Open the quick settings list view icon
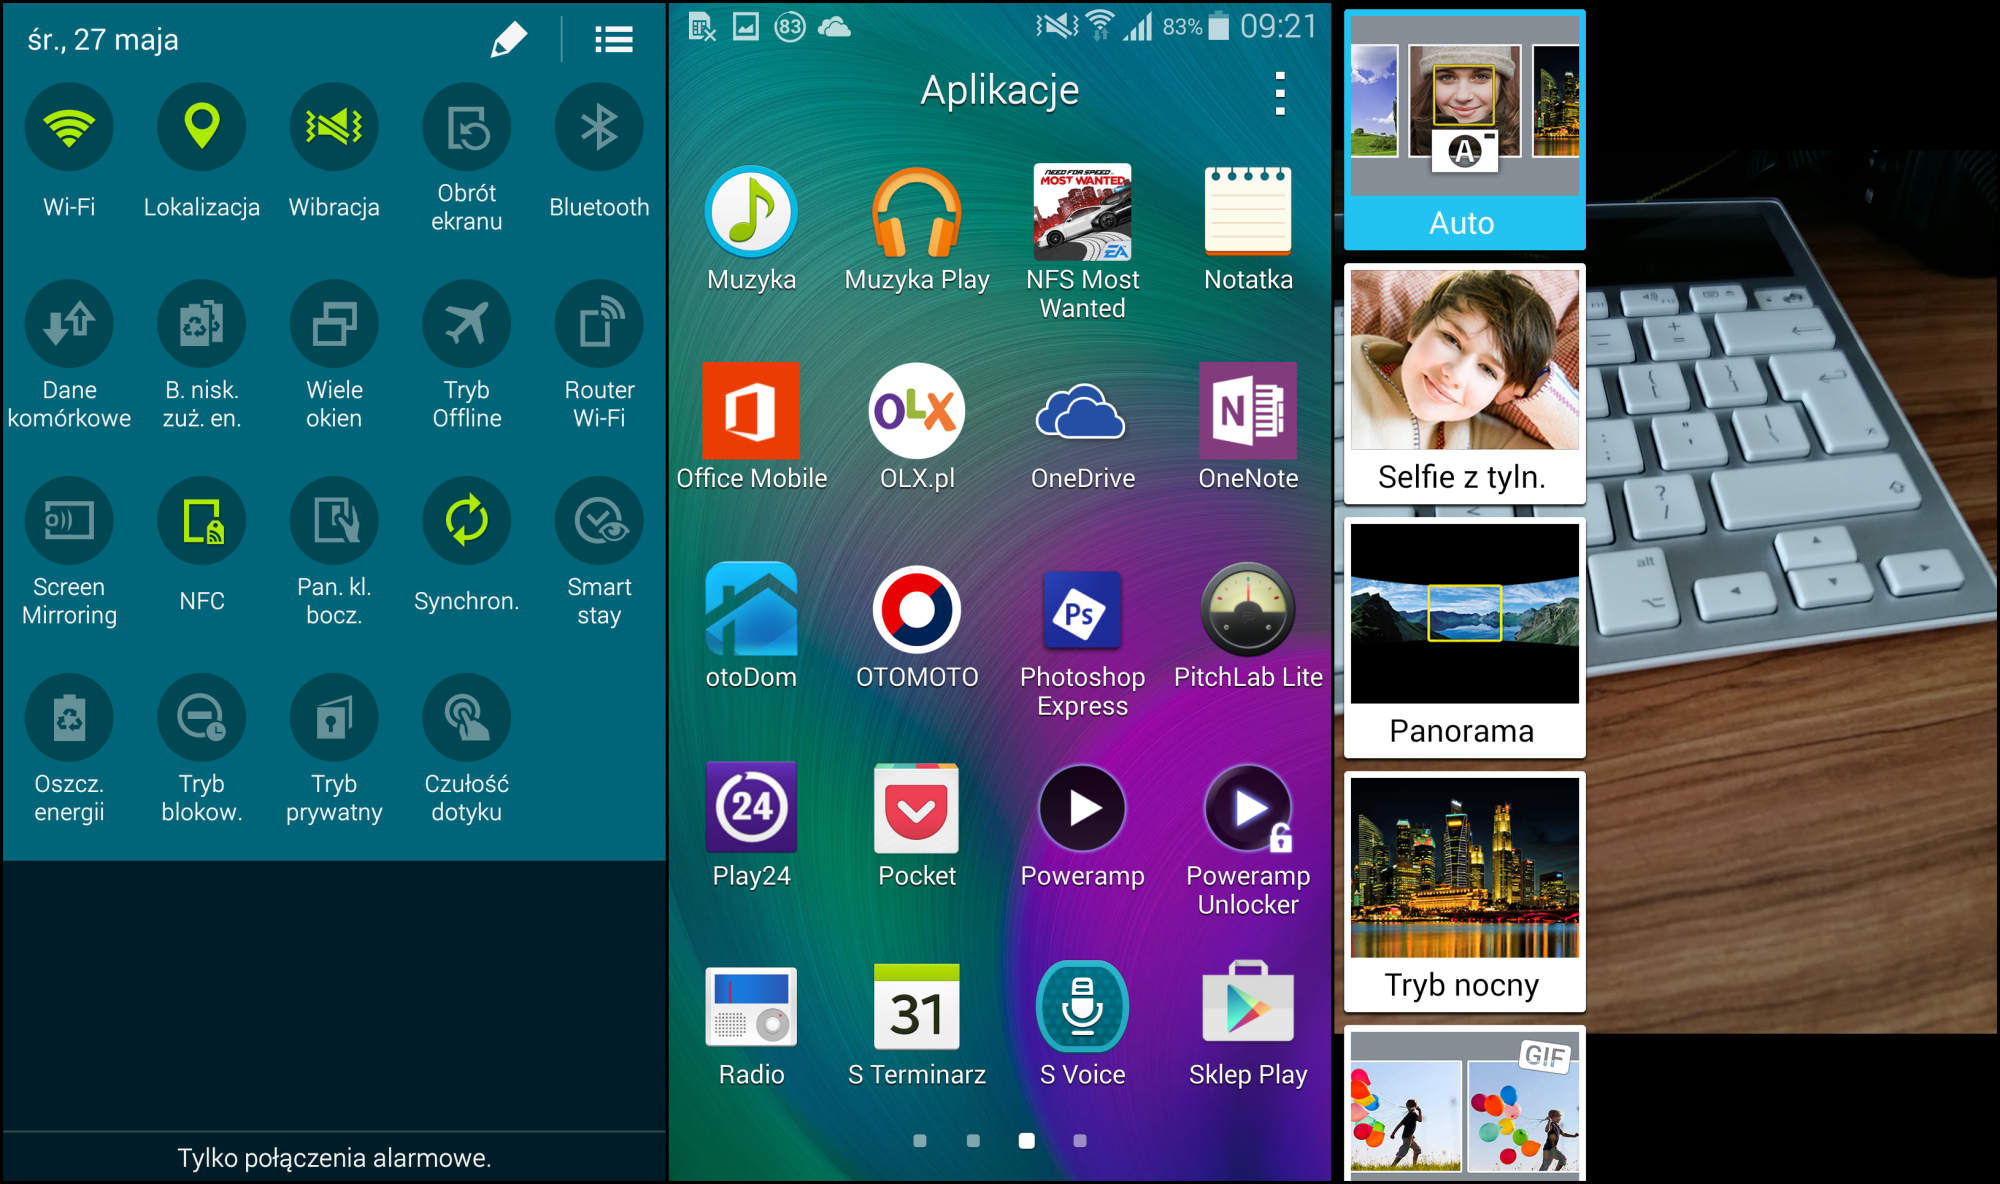The width and height of the screenshot is (2000, 1184). tap(614, 40)
